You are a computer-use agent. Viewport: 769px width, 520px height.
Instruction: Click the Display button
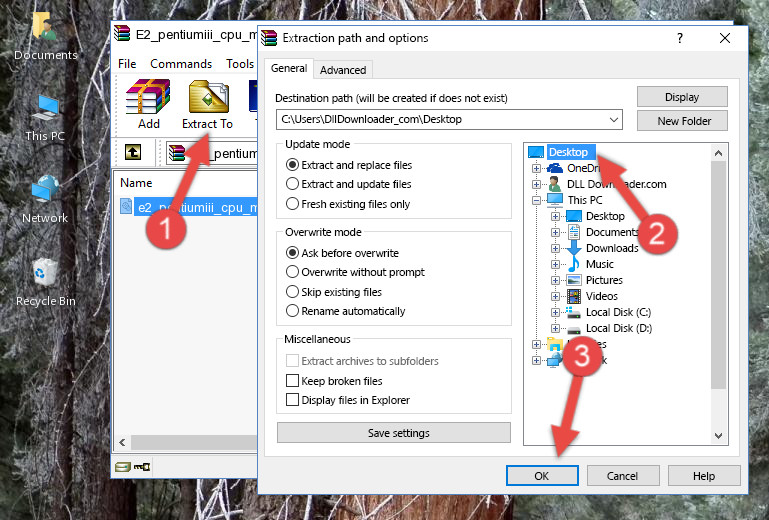pos(682,97)
